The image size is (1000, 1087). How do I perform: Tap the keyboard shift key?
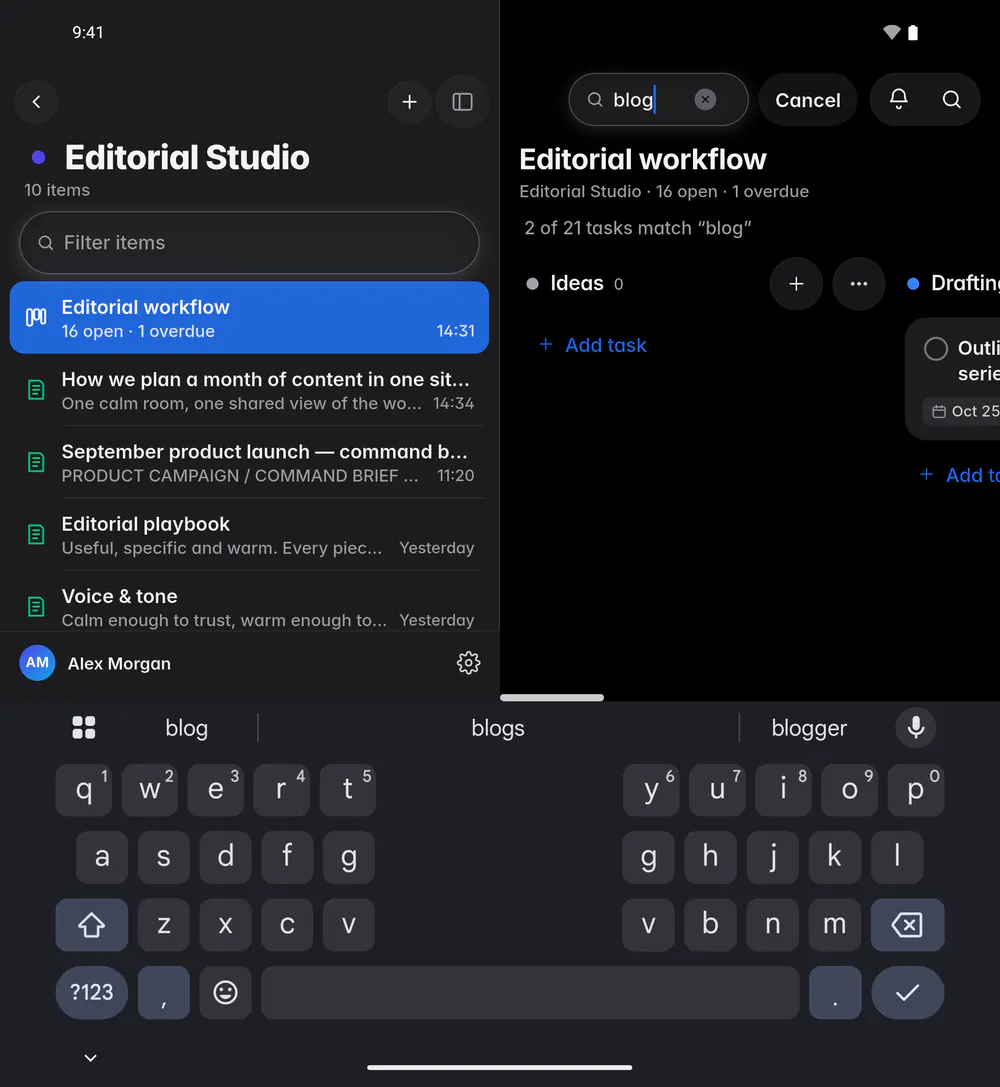click(91, 924)
